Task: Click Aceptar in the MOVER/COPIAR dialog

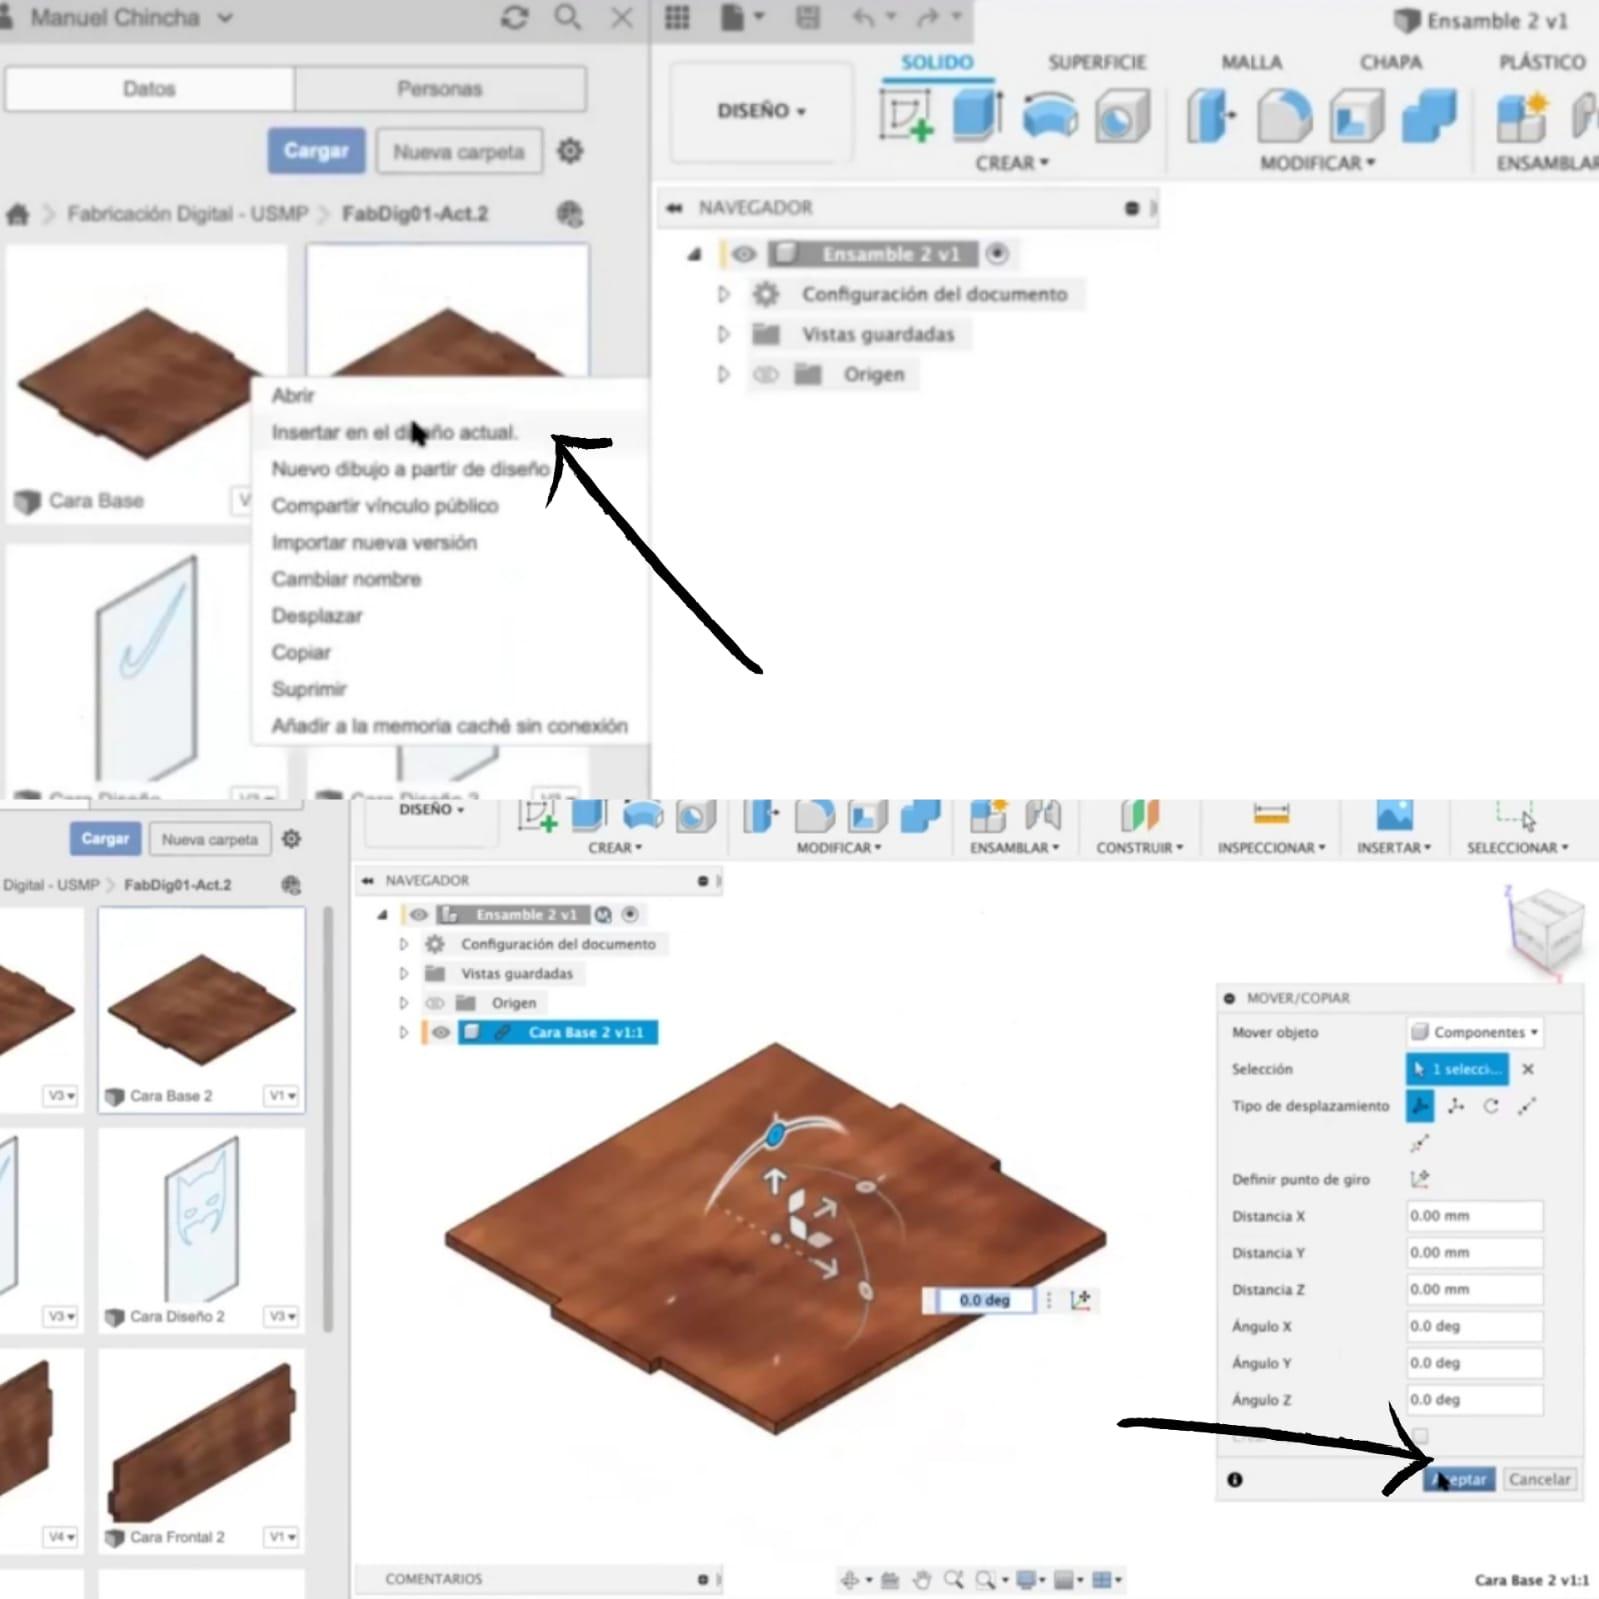Action: coord(1460,1479)
